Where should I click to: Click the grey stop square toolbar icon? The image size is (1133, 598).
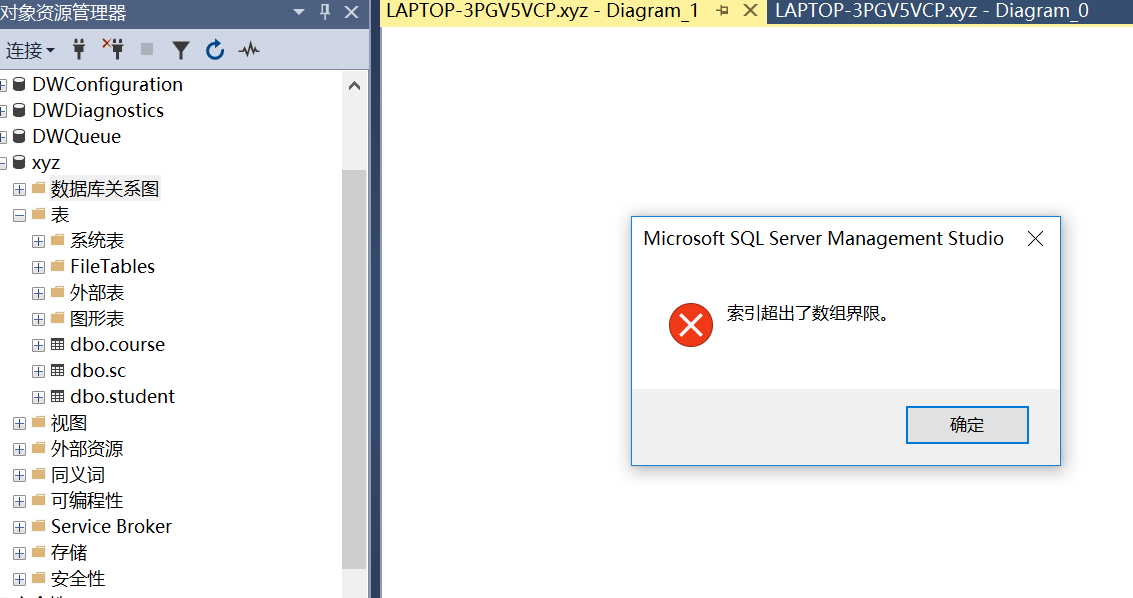(x=147, y=49)
